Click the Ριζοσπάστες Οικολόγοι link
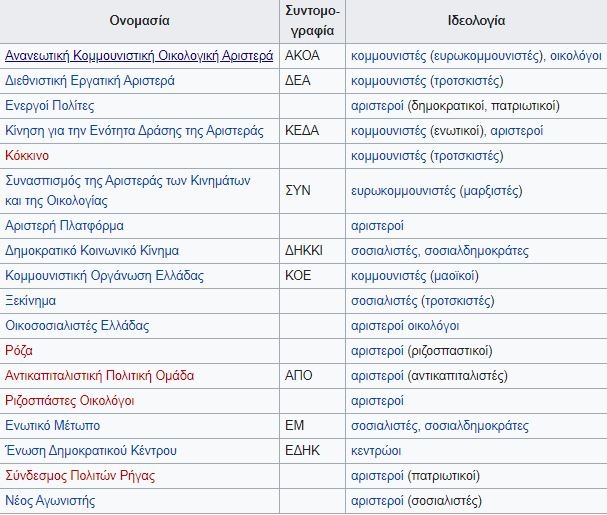 [70, 400]
